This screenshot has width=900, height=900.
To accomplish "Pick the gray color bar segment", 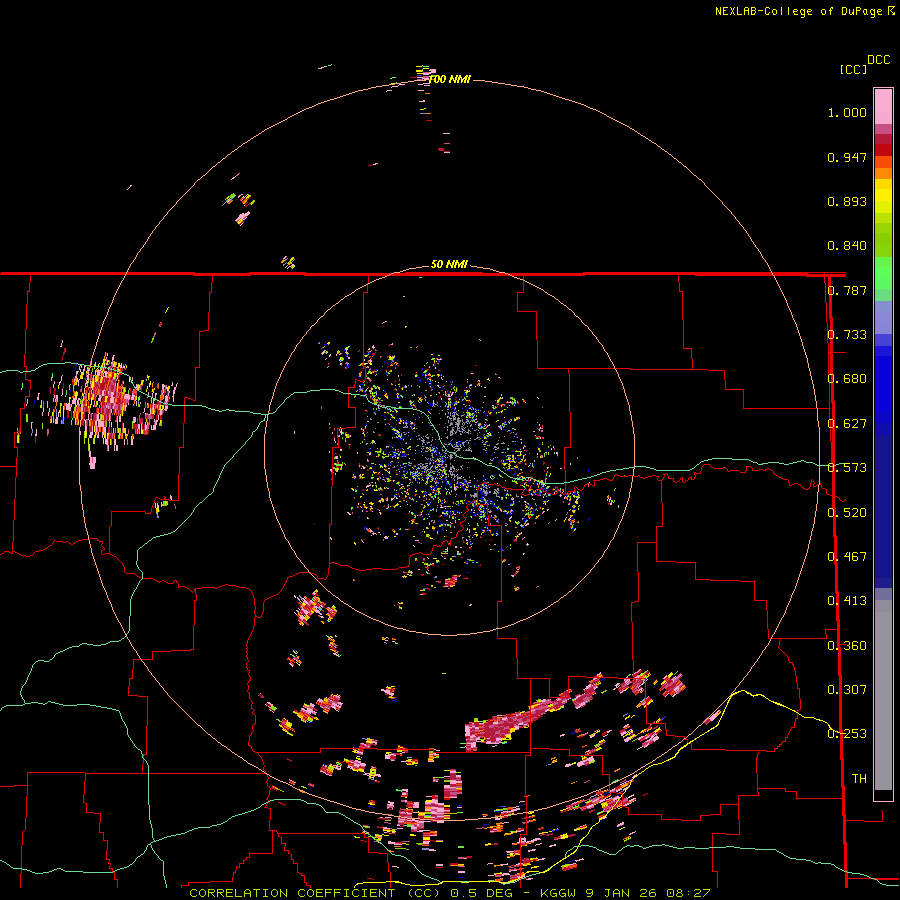I will (883, 695).
